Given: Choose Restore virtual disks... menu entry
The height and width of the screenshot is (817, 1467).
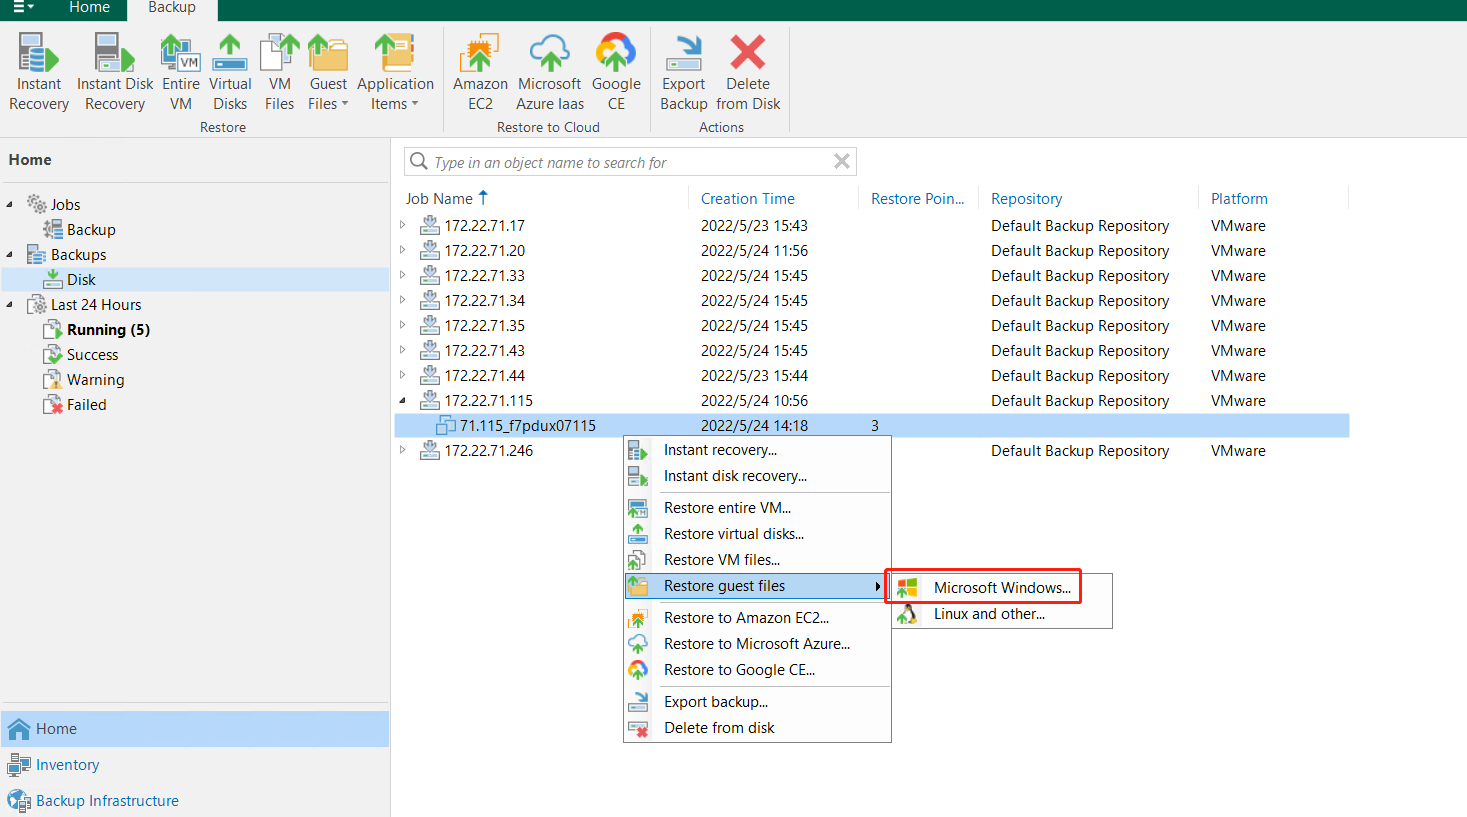Looking at the screenshot, I should pyautogui.click(x=757, y=534).
